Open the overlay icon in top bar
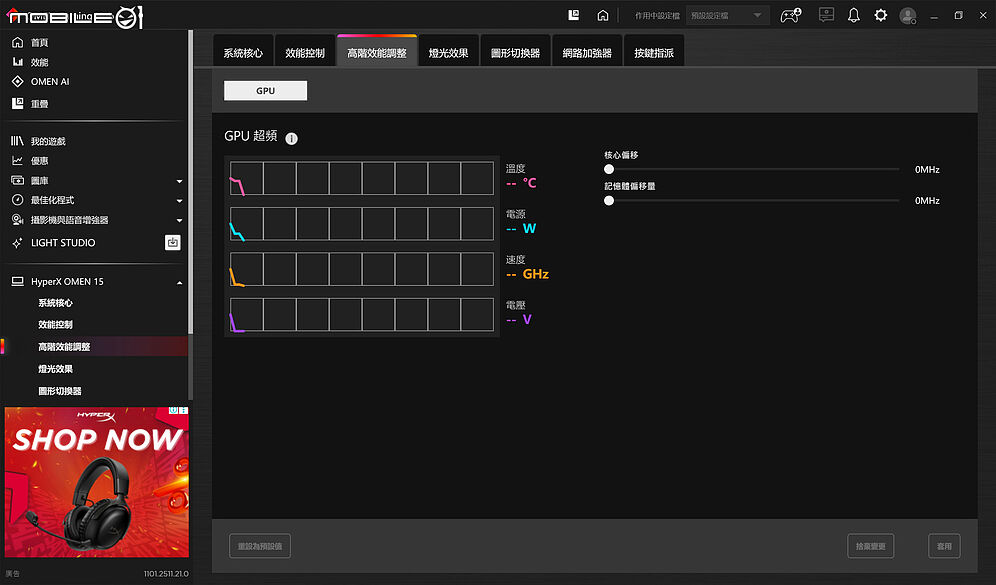The width and height of the screenshot is (996, 585). click(574, 15)
